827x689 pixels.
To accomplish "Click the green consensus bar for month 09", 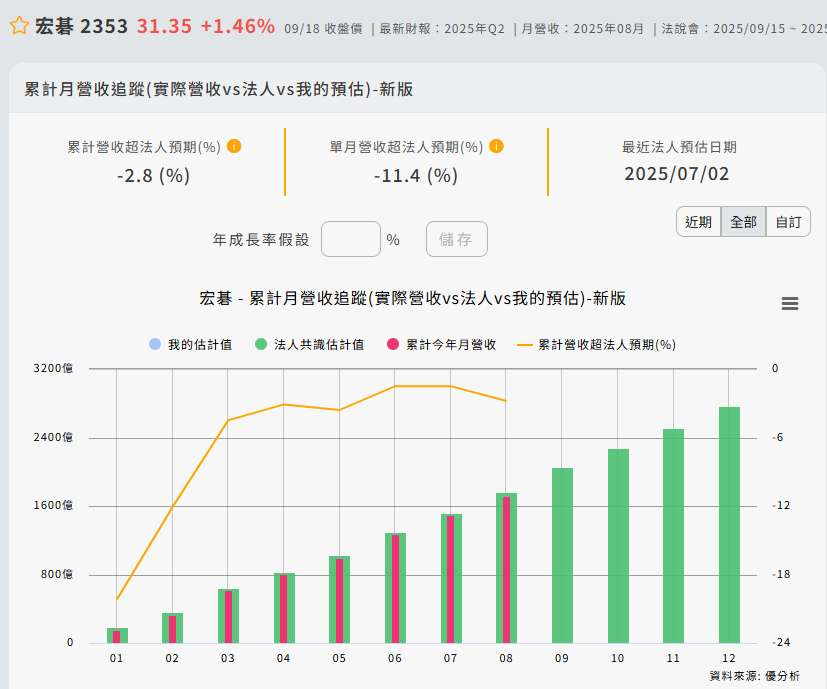I will pos(562,555).
